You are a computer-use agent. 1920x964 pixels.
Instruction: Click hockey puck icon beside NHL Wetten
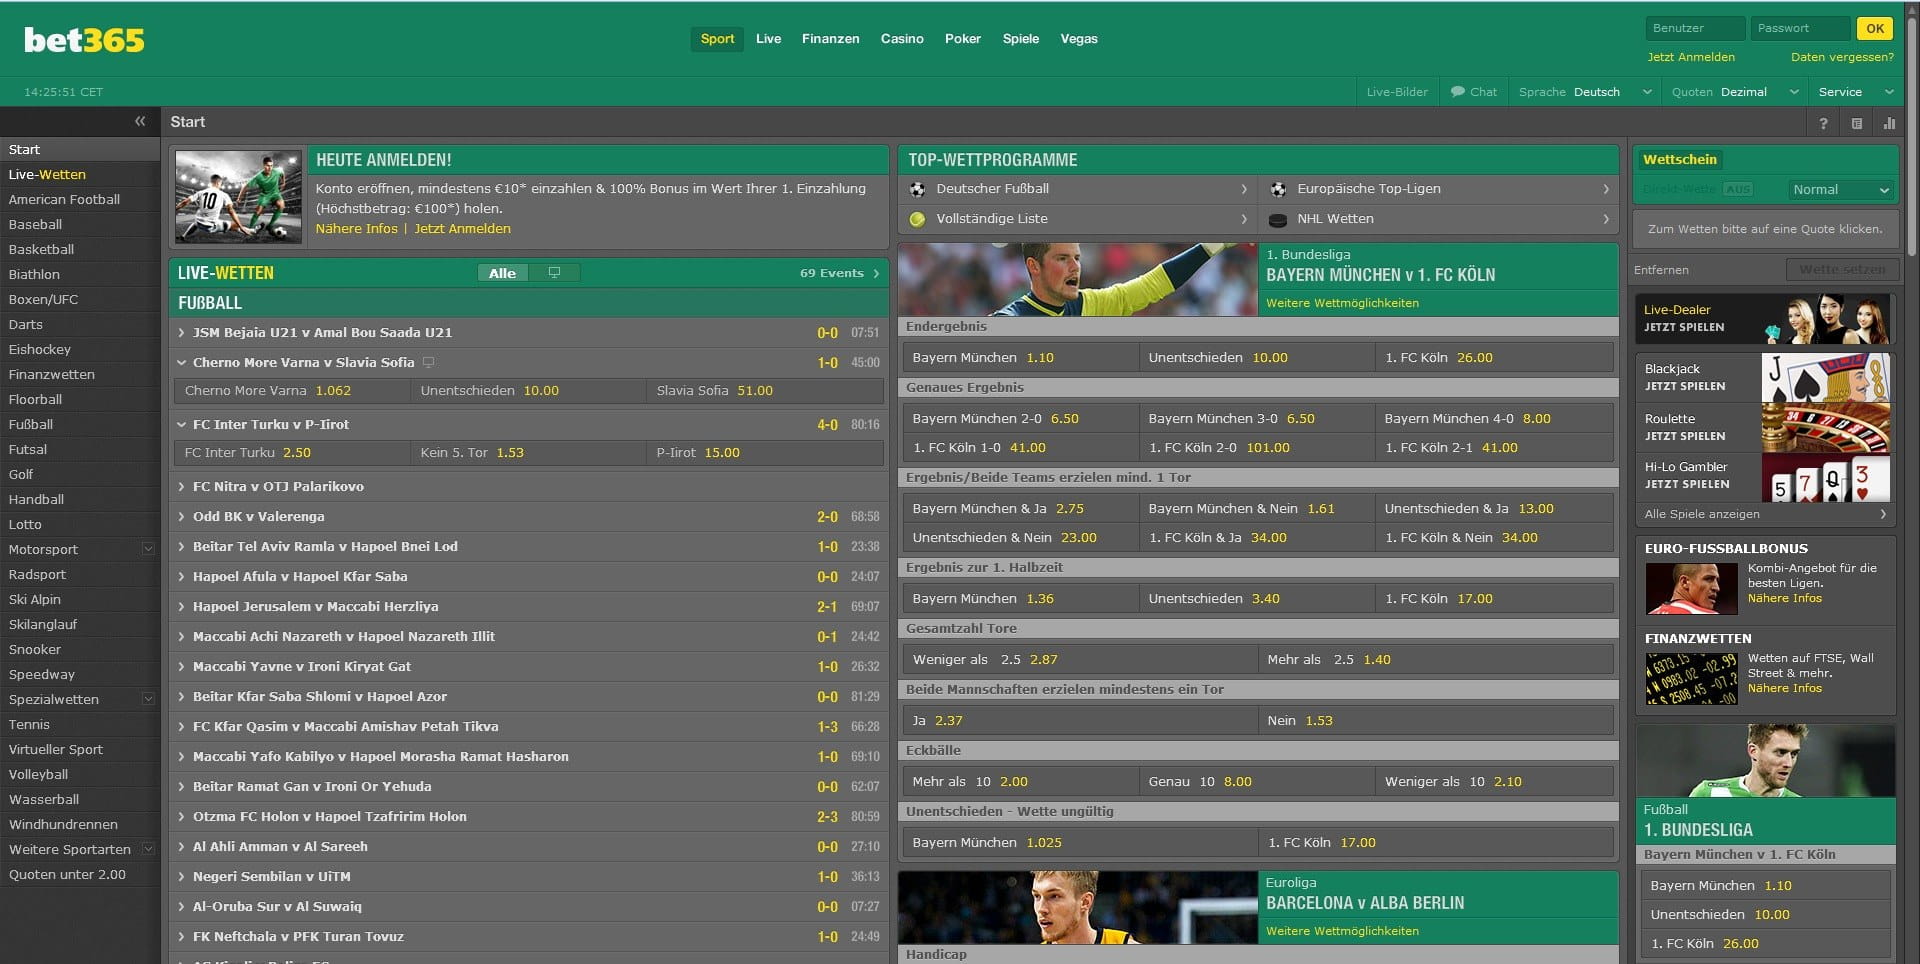point(1277,220)
